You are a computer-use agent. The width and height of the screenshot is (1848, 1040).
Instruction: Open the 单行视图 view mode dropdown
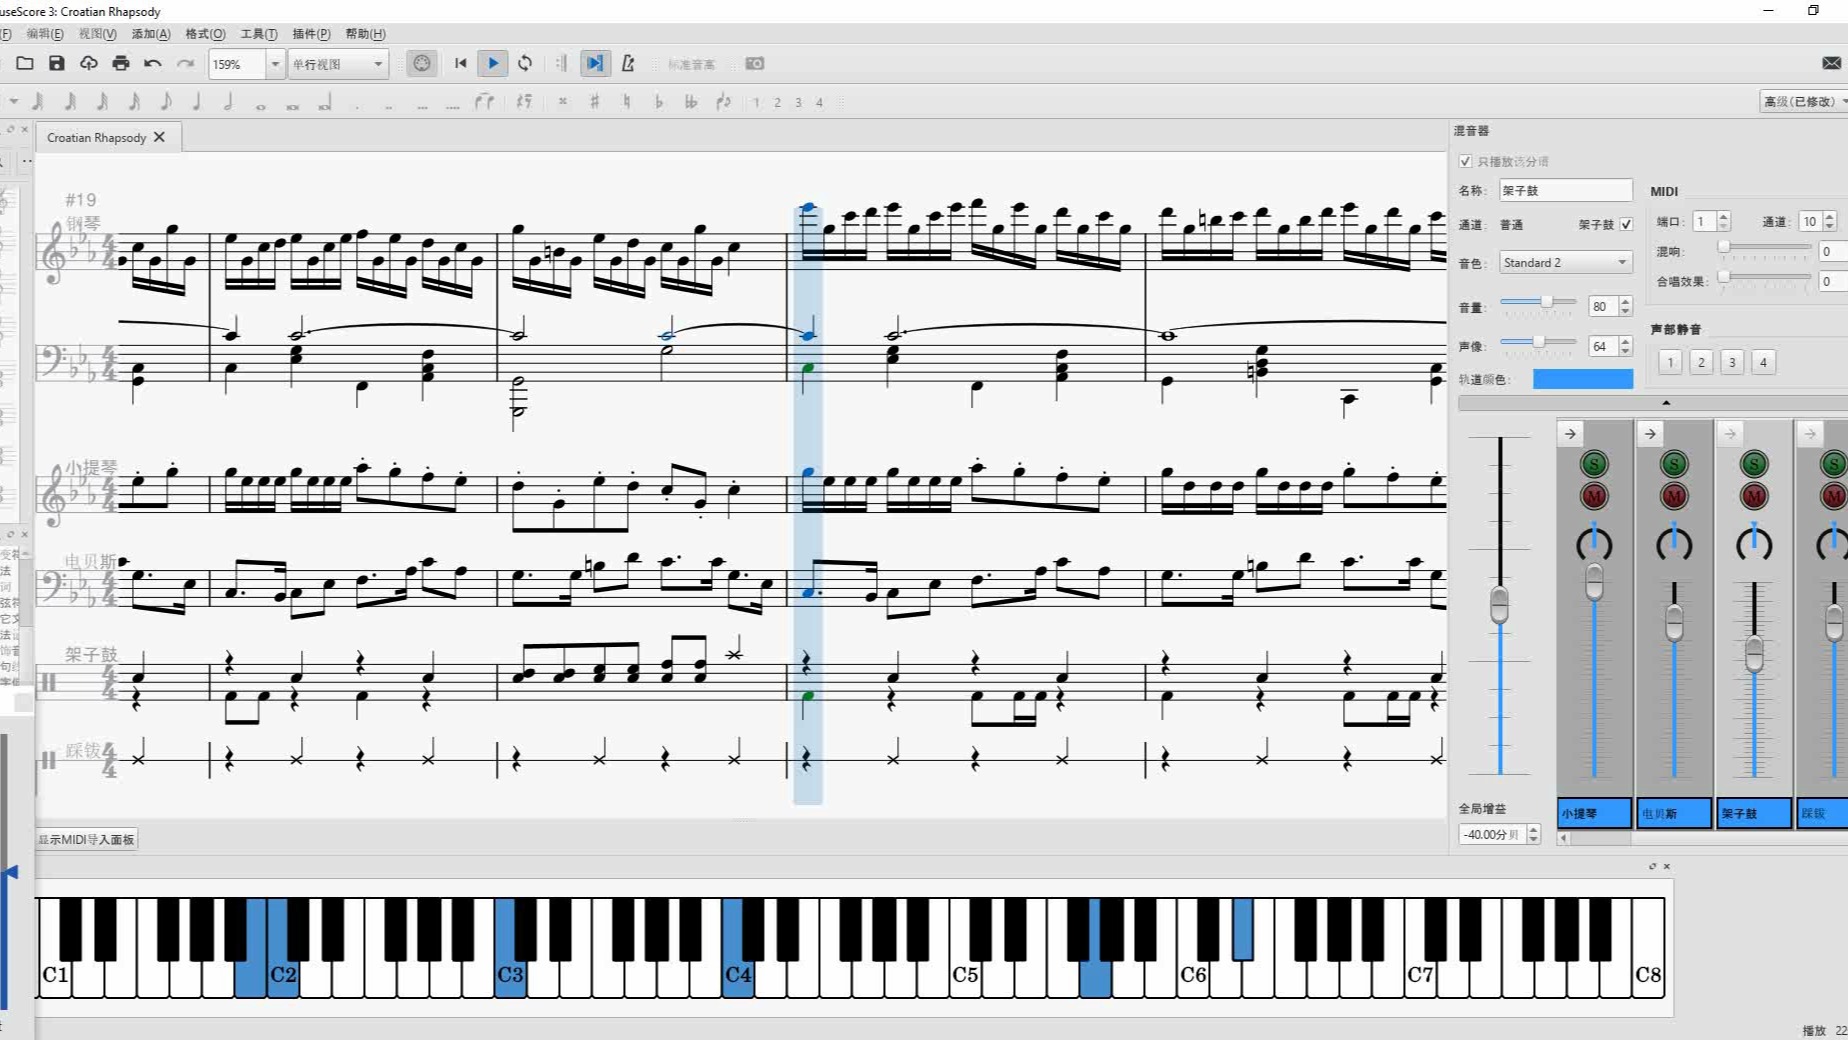click(x=338, y=64)
